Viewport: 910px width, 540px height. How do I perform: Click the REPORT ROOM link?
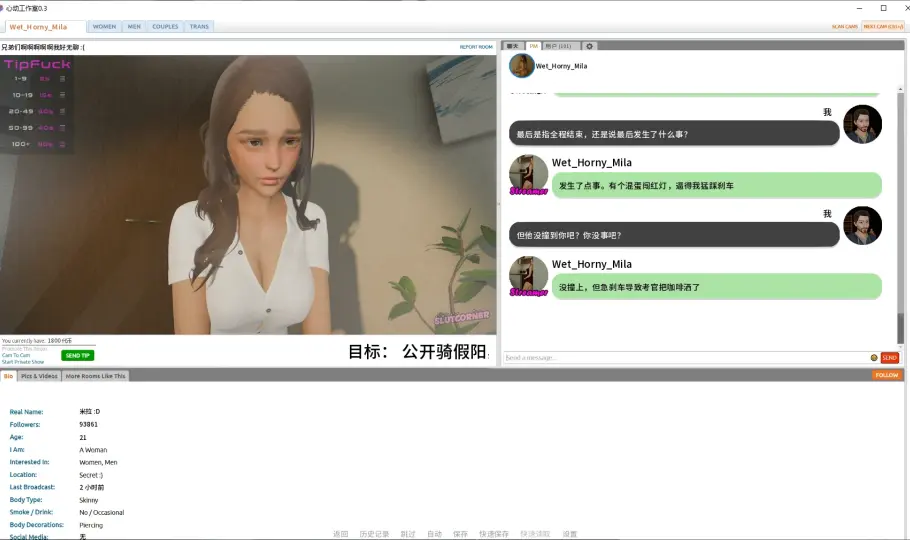click(x=476, y=47)
